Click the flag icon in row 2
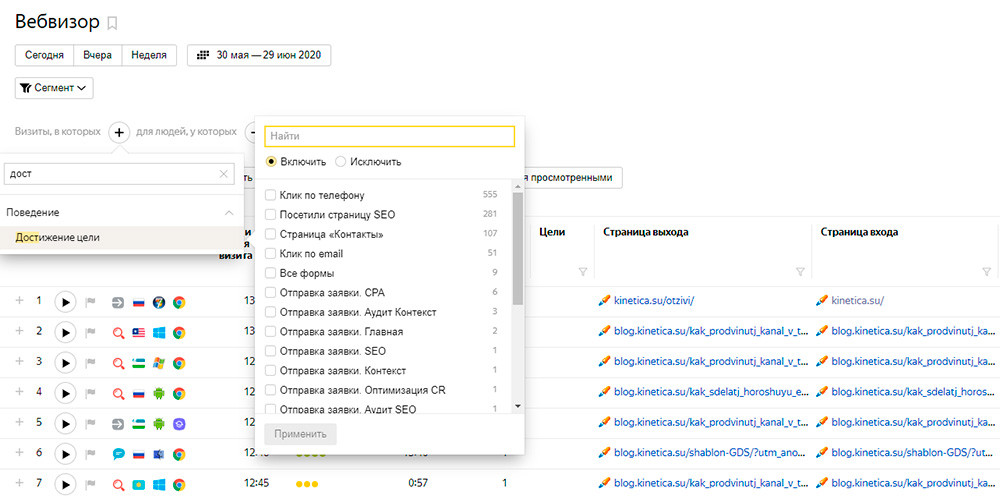Viewport: 1000px width, 499px height. click(x=90, y=332)
